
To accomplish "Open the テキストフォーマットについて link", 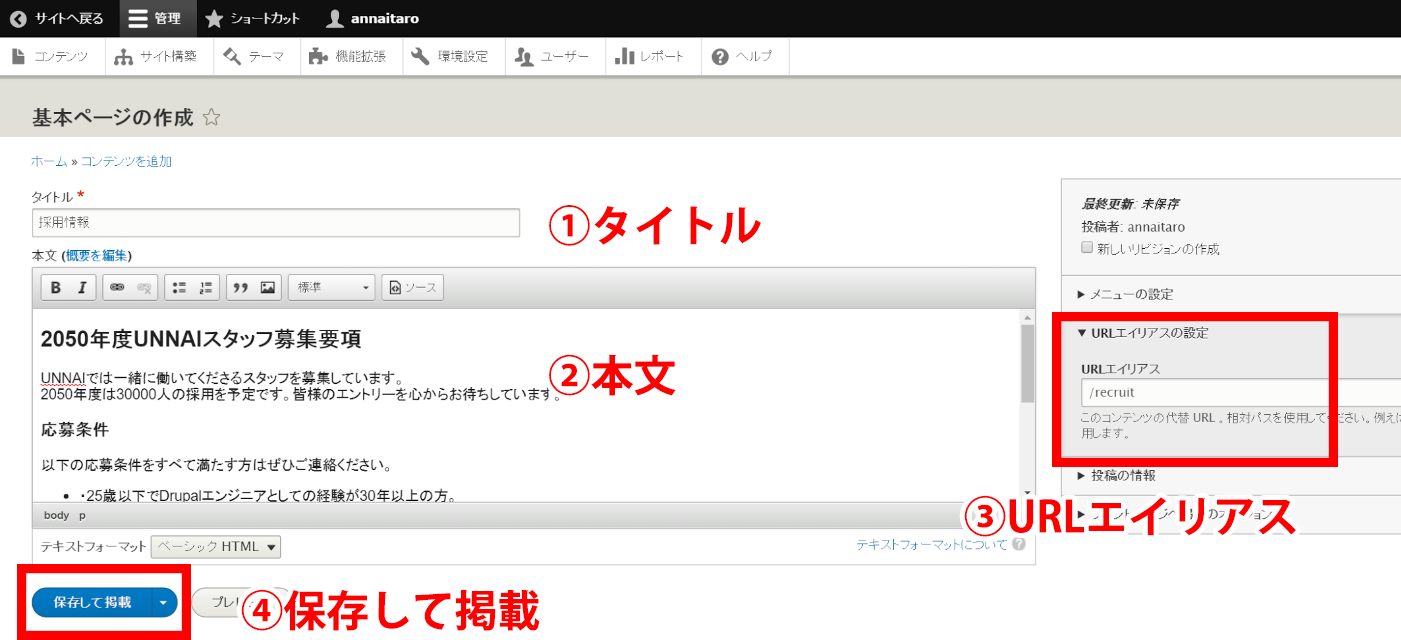I will point(932,545).
